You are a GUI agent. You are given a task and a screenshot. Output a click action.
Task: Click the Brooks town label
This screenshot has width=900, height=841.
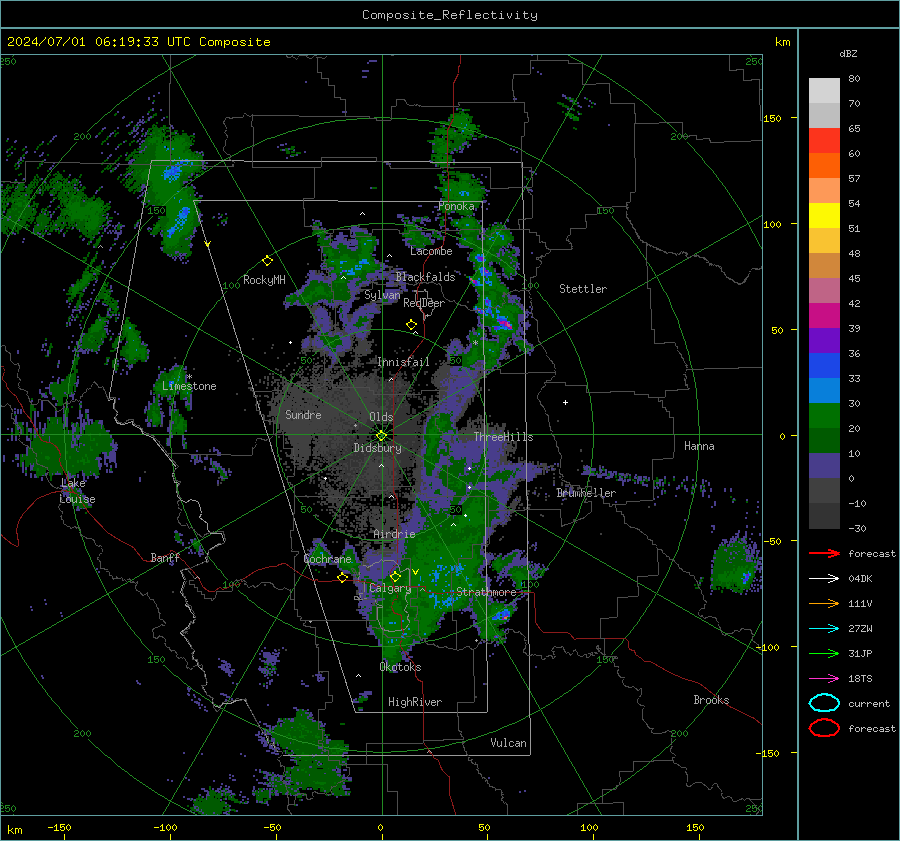pos(711,700)
